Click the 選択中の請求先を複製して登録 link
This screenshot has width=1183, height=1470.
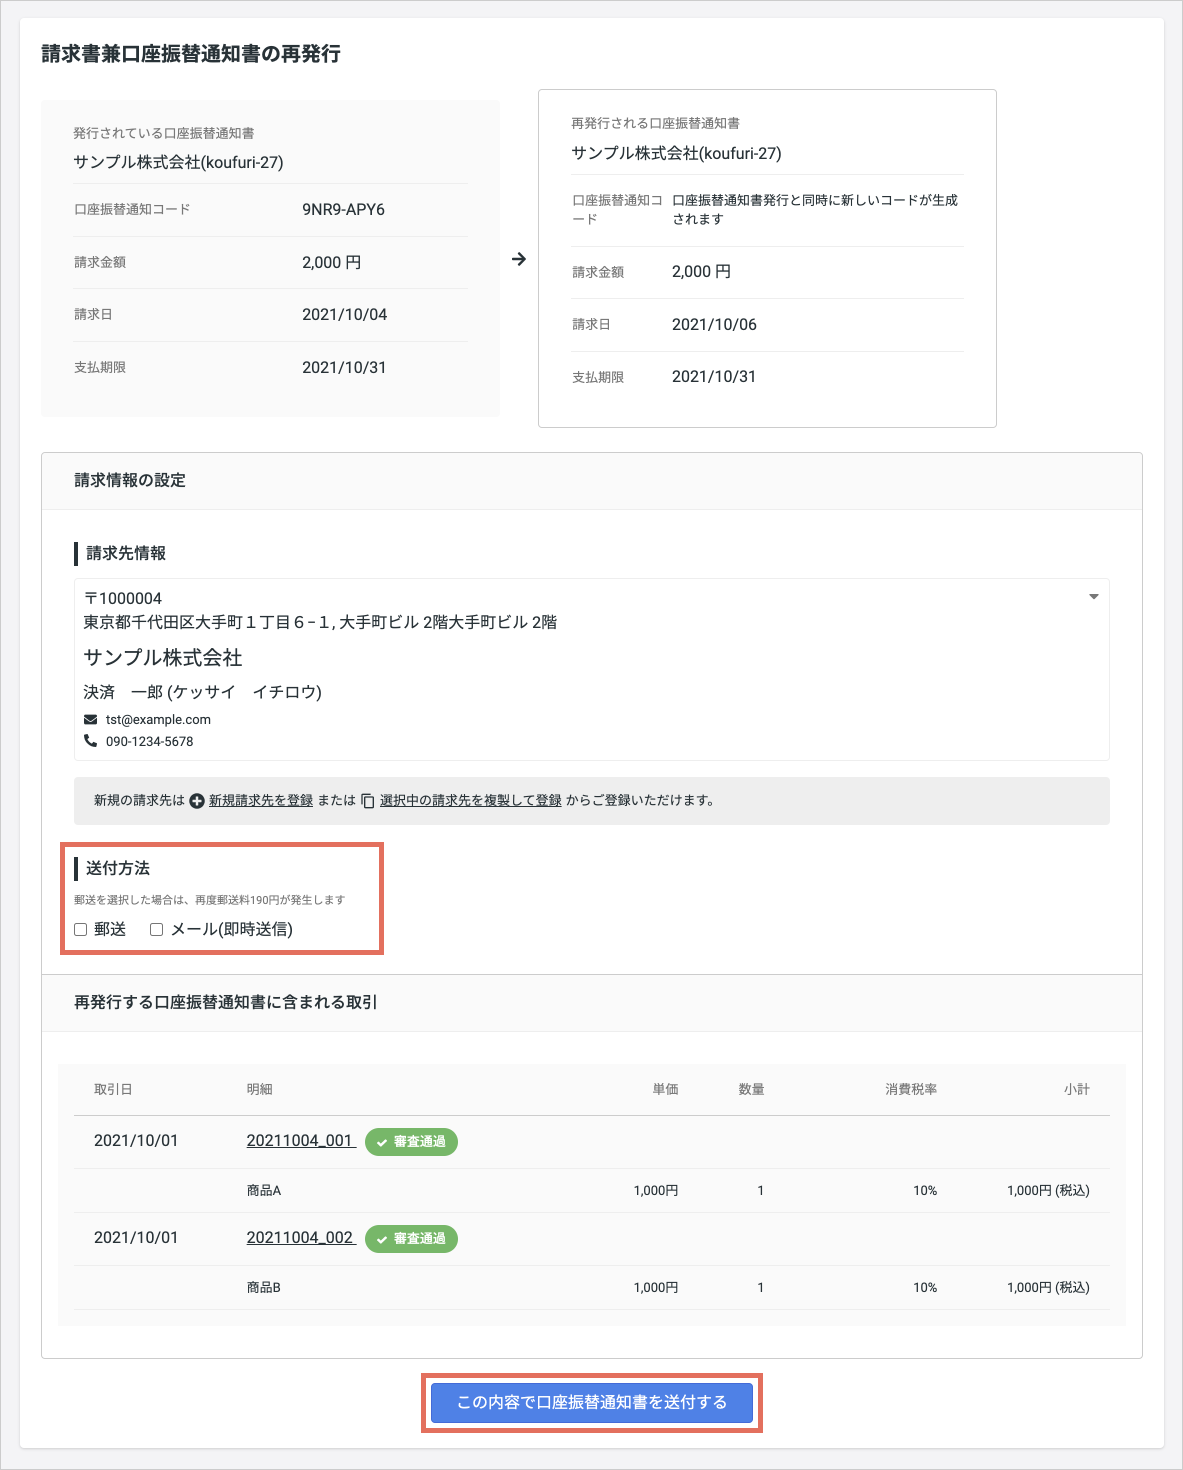click(x=471, y=800)
